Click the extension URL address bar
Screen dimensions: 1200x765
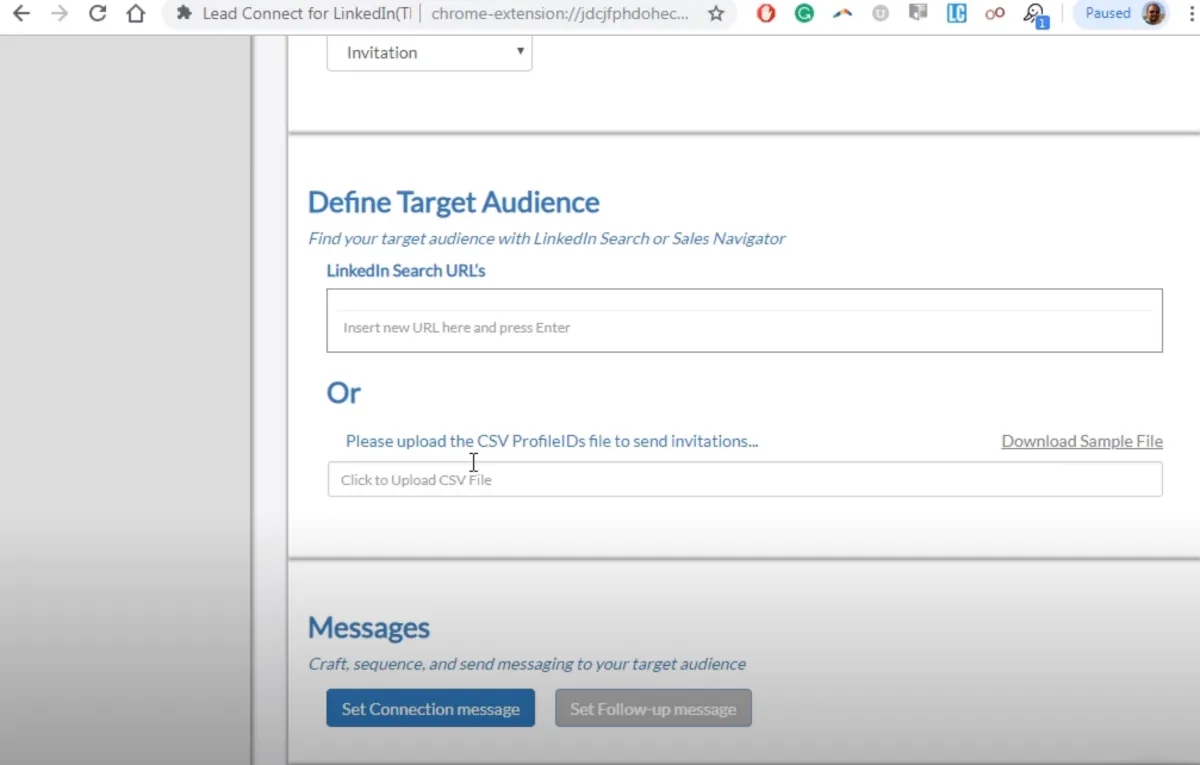click(560, 14)
